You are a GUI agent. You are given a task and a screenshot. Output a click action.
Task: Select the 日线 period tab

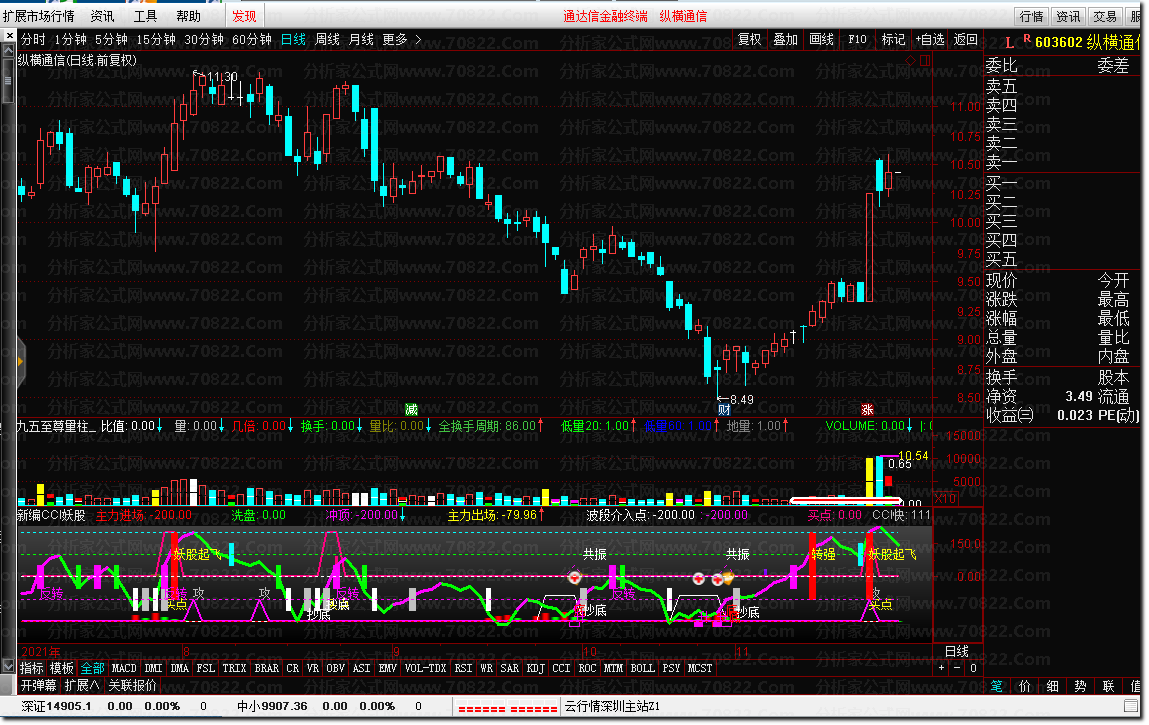293,40
